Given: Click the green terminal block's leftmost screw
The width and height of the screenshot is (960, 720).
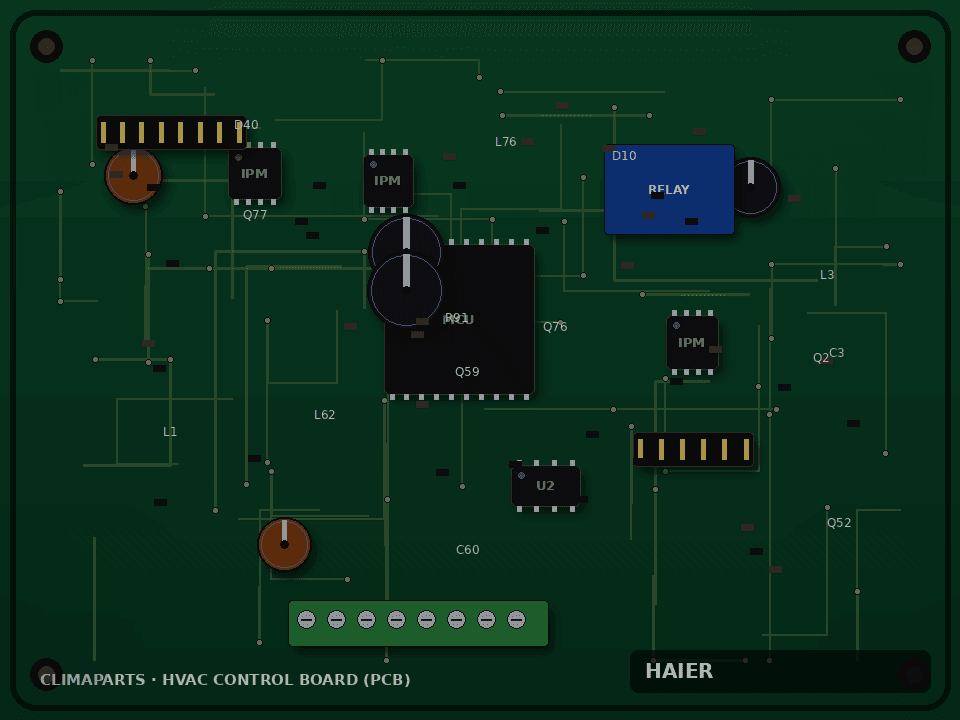Looking at the screenshot, I should (306, 620).
